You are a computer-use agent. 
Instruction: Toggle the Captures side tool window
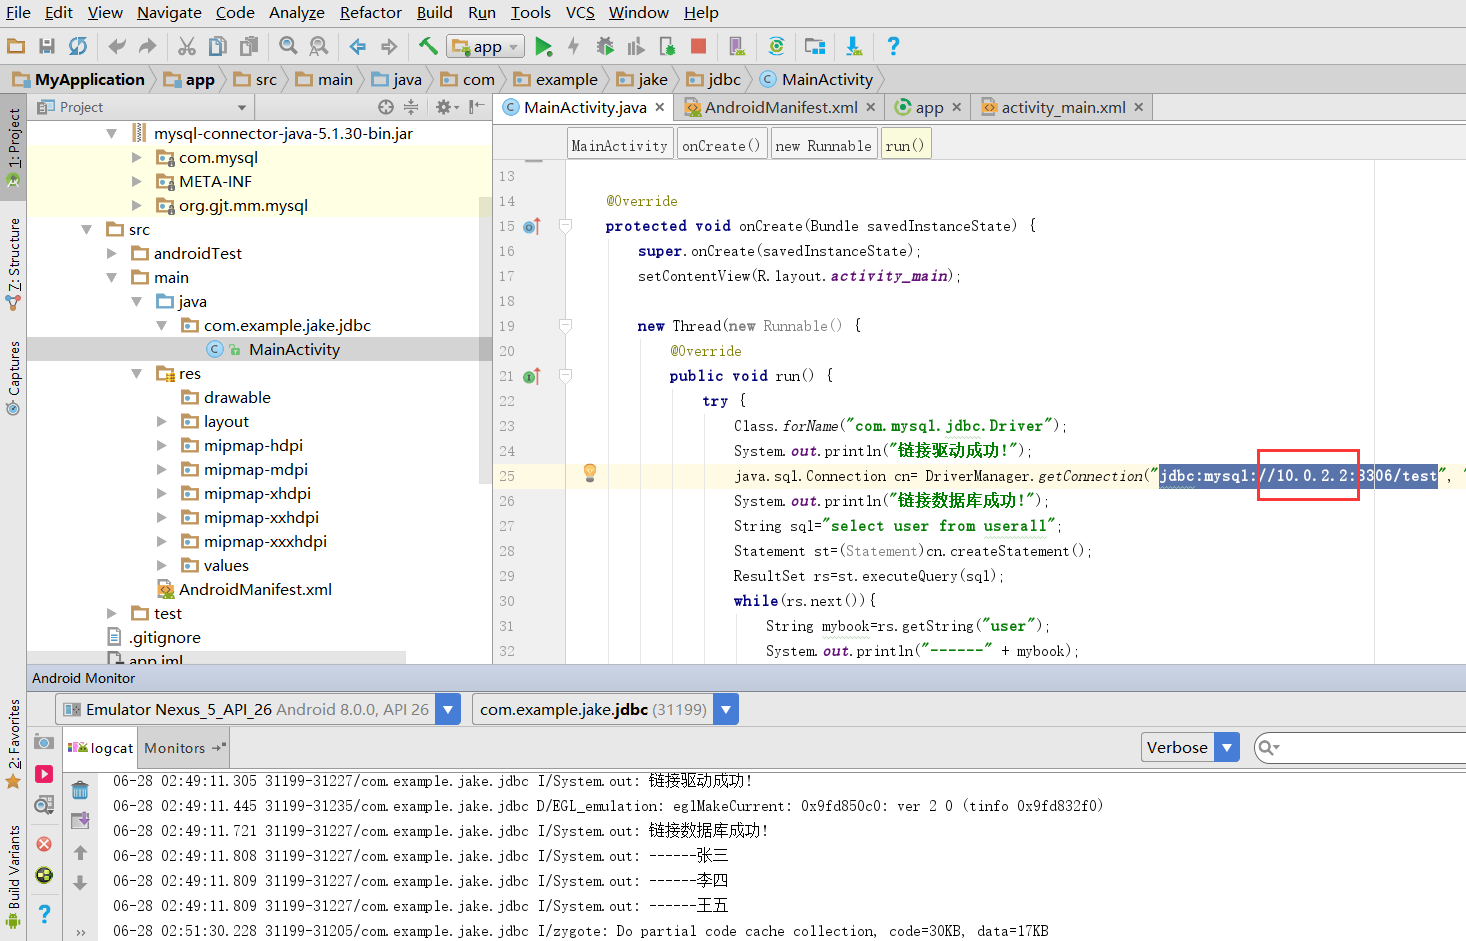tap(13, 377)
